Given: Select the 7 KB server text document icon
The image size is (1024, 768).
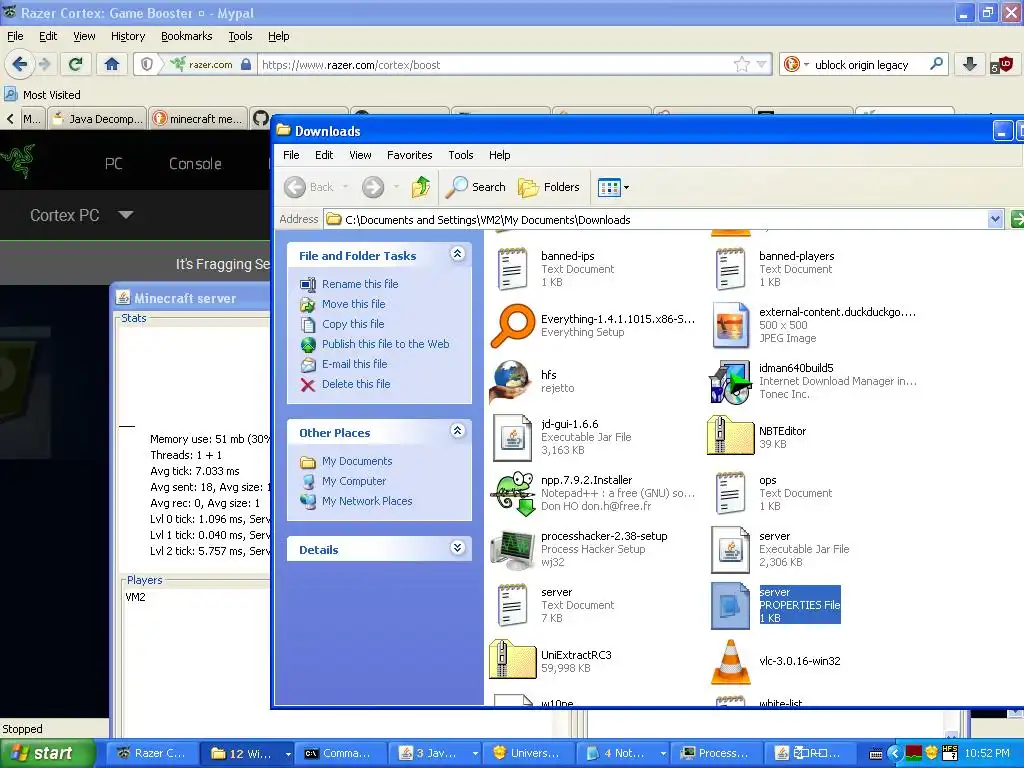Looking at the screenshot, I should pyautogui.click(x=512, y=605).
